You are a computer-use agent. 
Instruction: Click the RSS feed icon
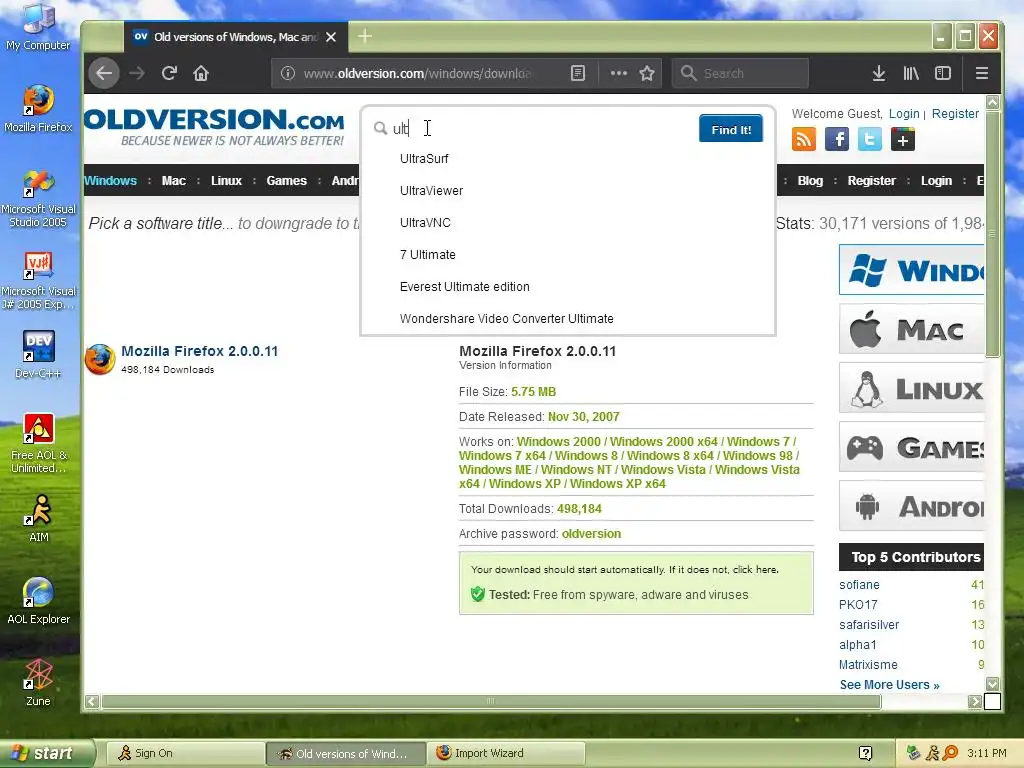point(804,139)
